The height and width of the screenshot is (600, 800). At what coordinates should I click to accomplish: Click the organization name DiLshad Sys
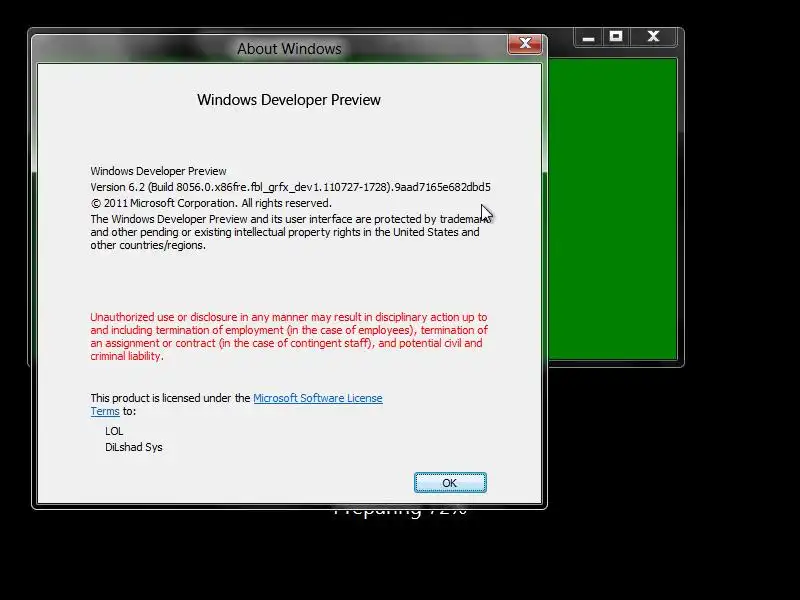coord(134,447)
